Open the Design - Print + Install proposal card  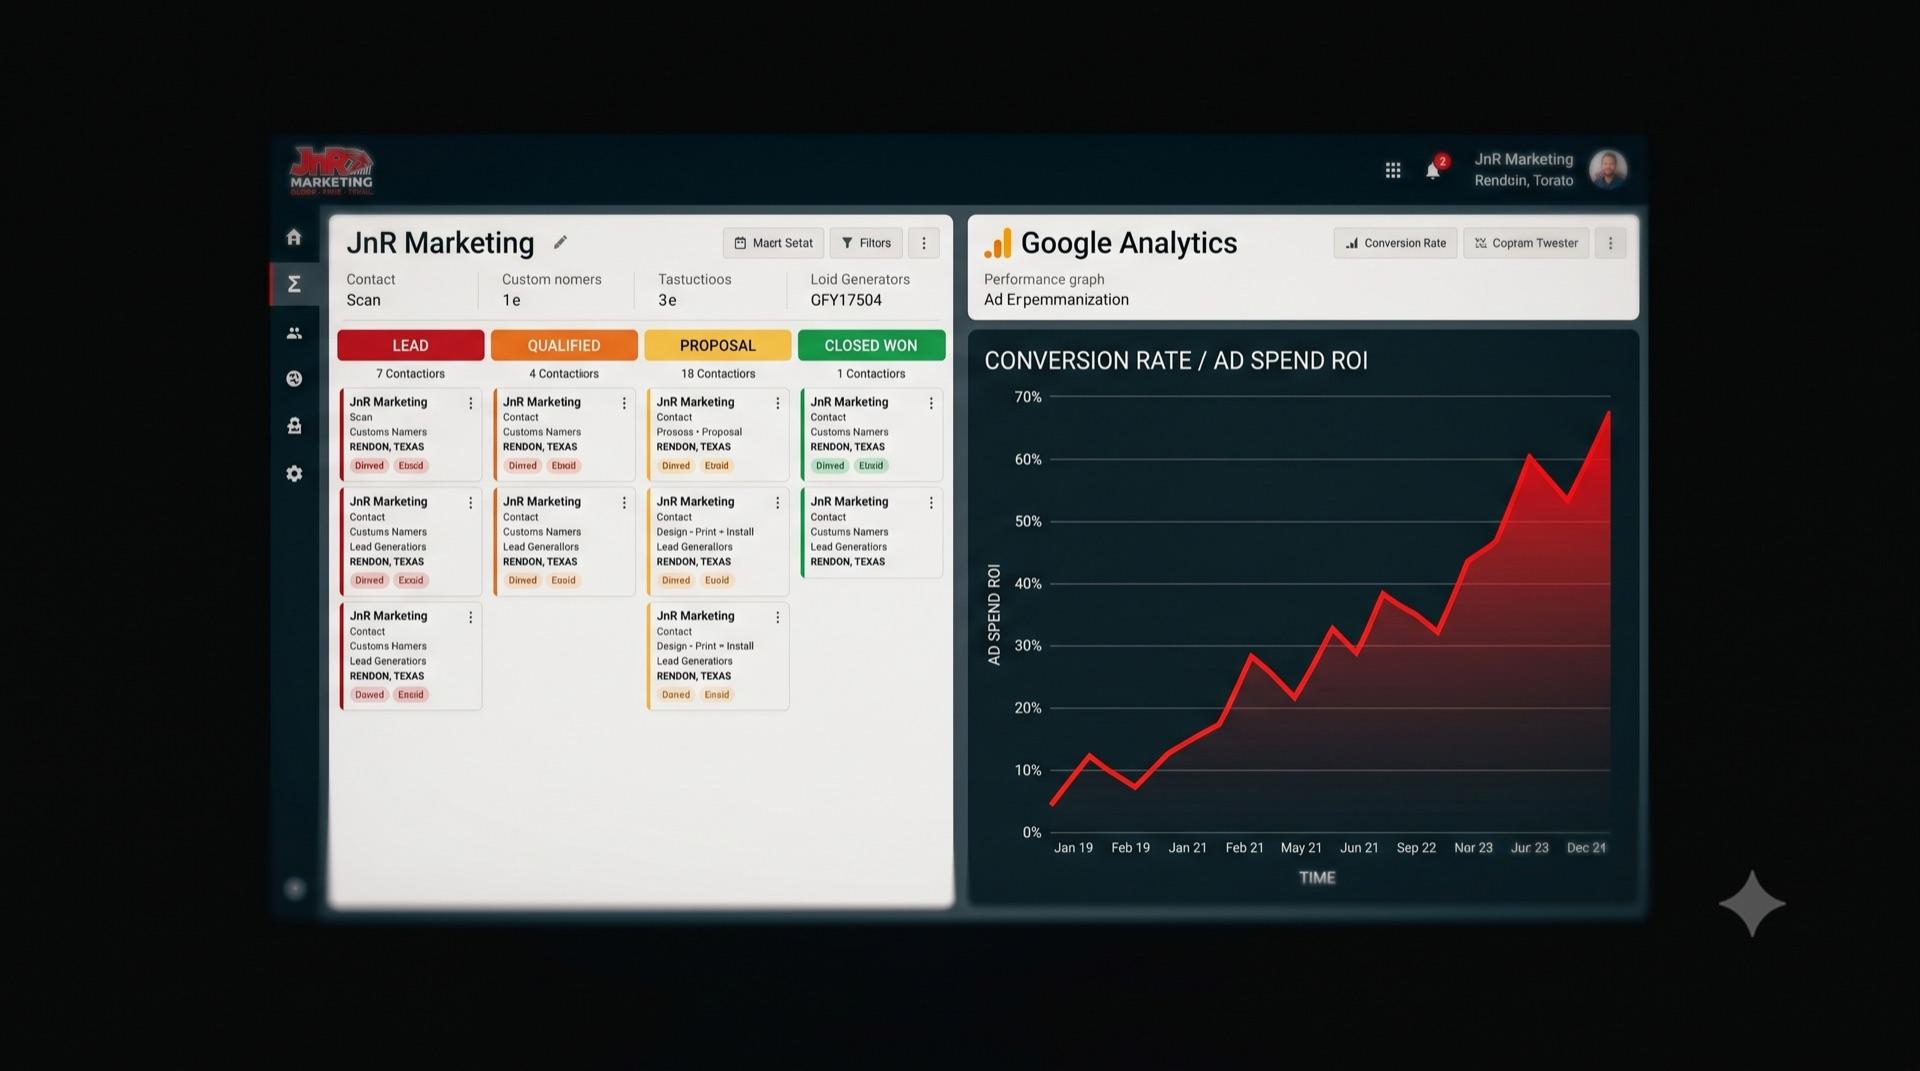pyautogui.click(x=717, y=541)
